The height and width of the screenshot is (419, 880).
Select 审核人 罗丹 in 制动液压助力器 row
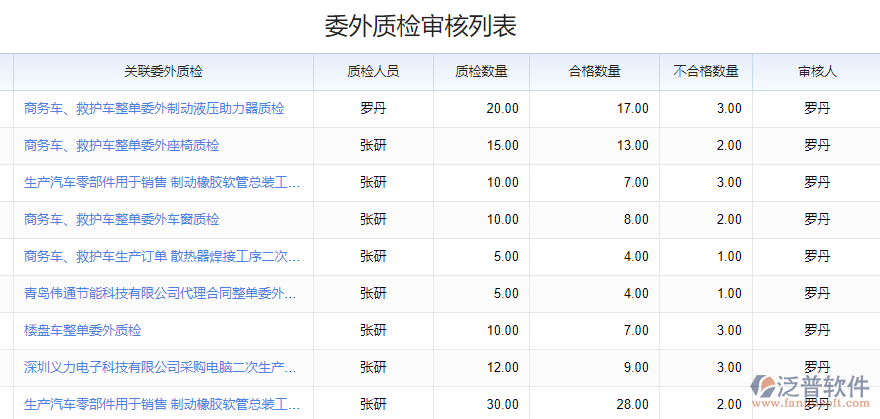(817, 108)
